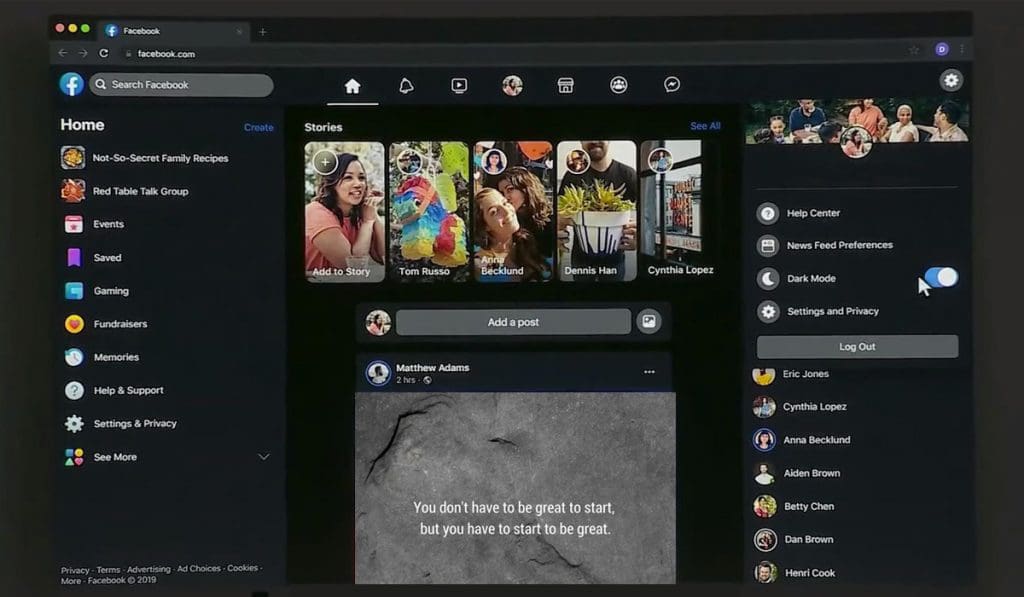The image size is (1024, 597).
Task: Click the Create link next to Home
Action: click(258, 127)
